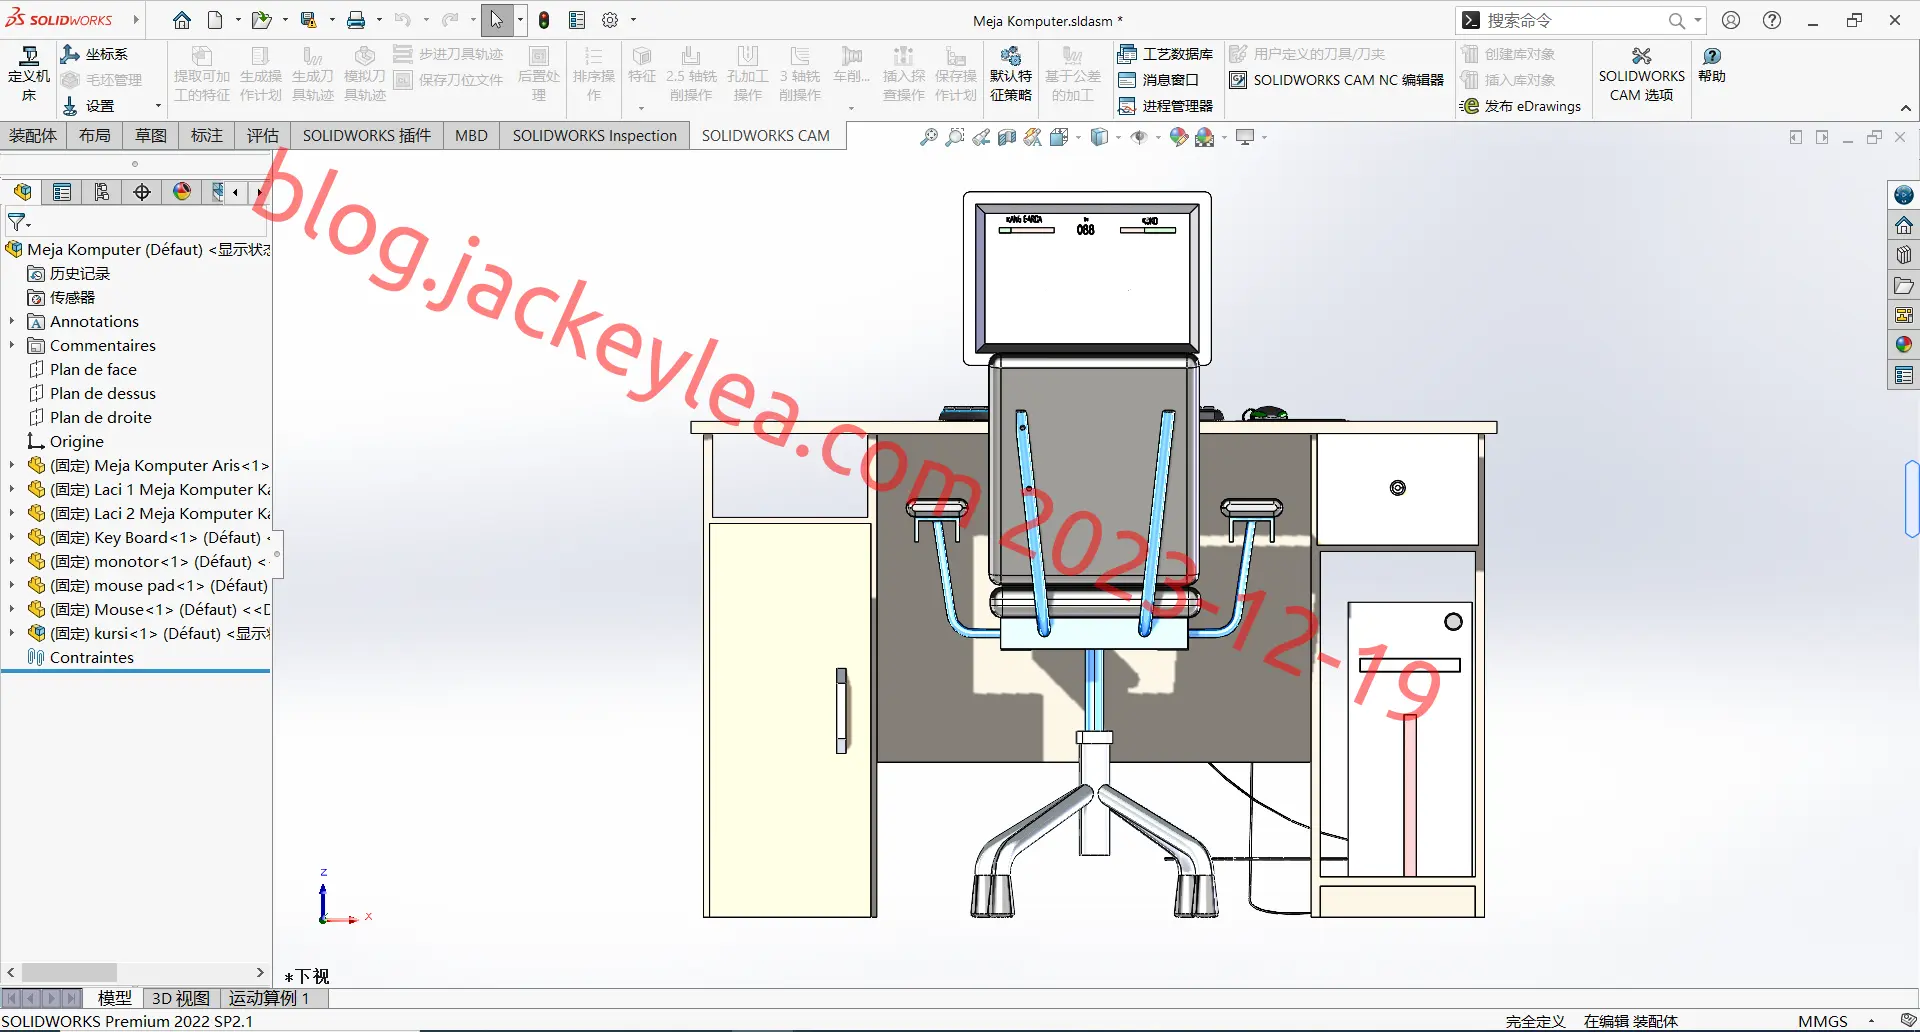Click the Technology Database (工艺数据库) button

click(1166, 54)
